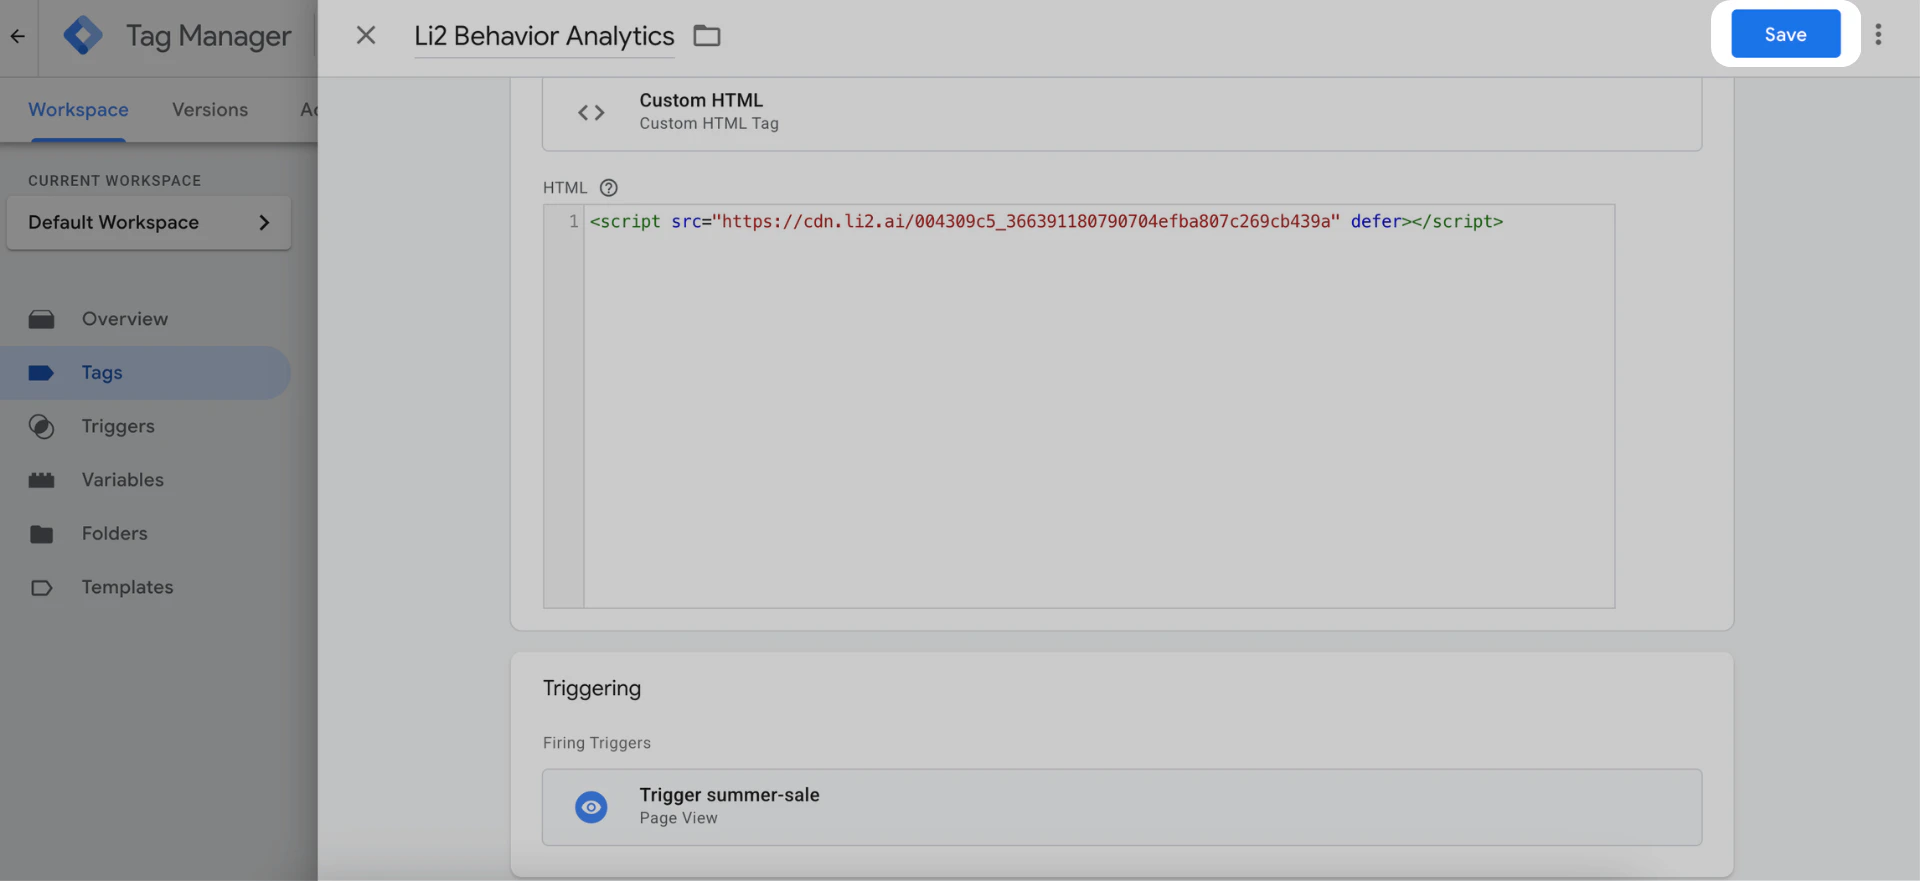Viewport: 1920px width, 881px height.
Task: Click the Save button
Action: tap(1785, 34)
